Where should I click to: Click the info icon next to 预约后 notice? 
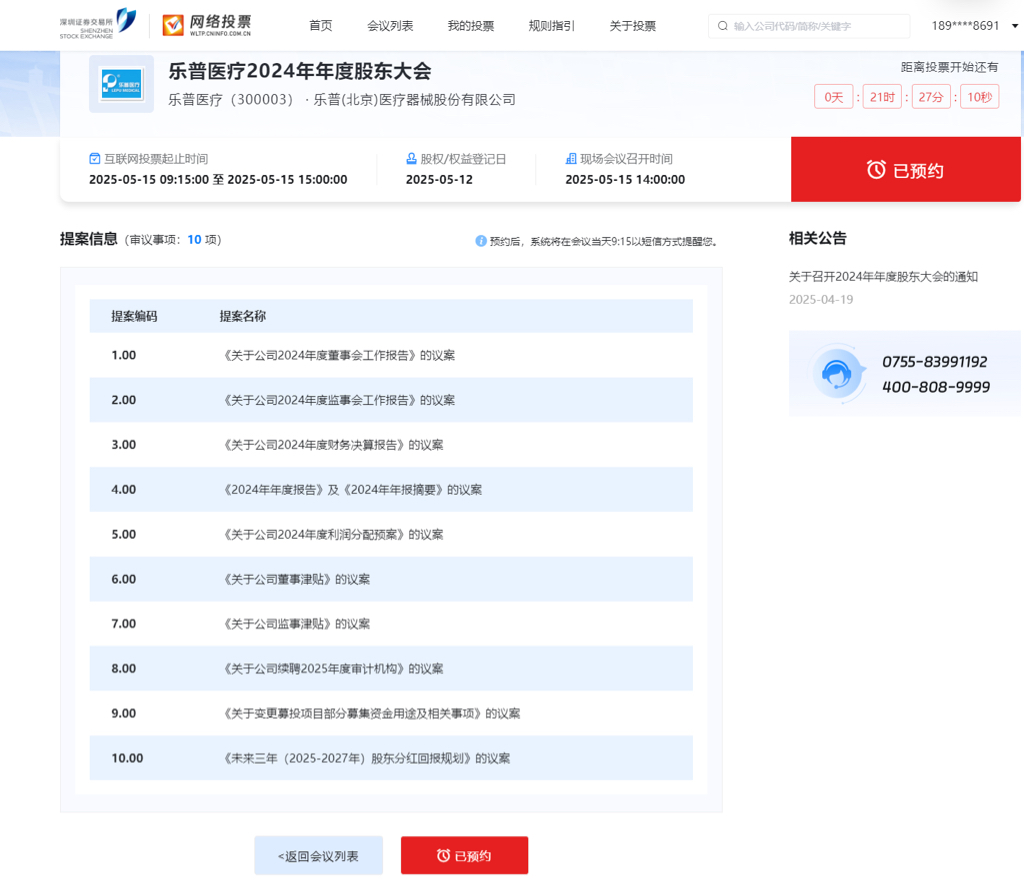[x=481, y=241]
